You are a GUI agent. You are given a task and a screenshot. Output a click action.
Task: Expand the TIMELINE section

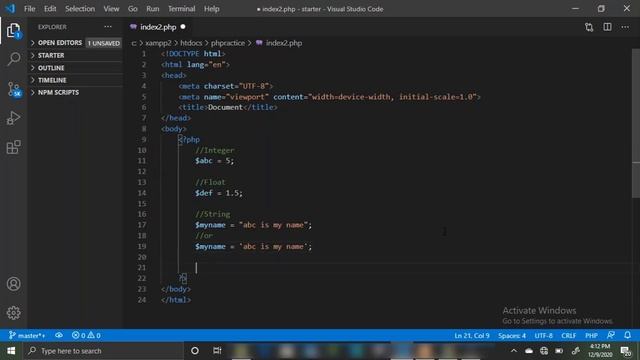click(76, 80)
